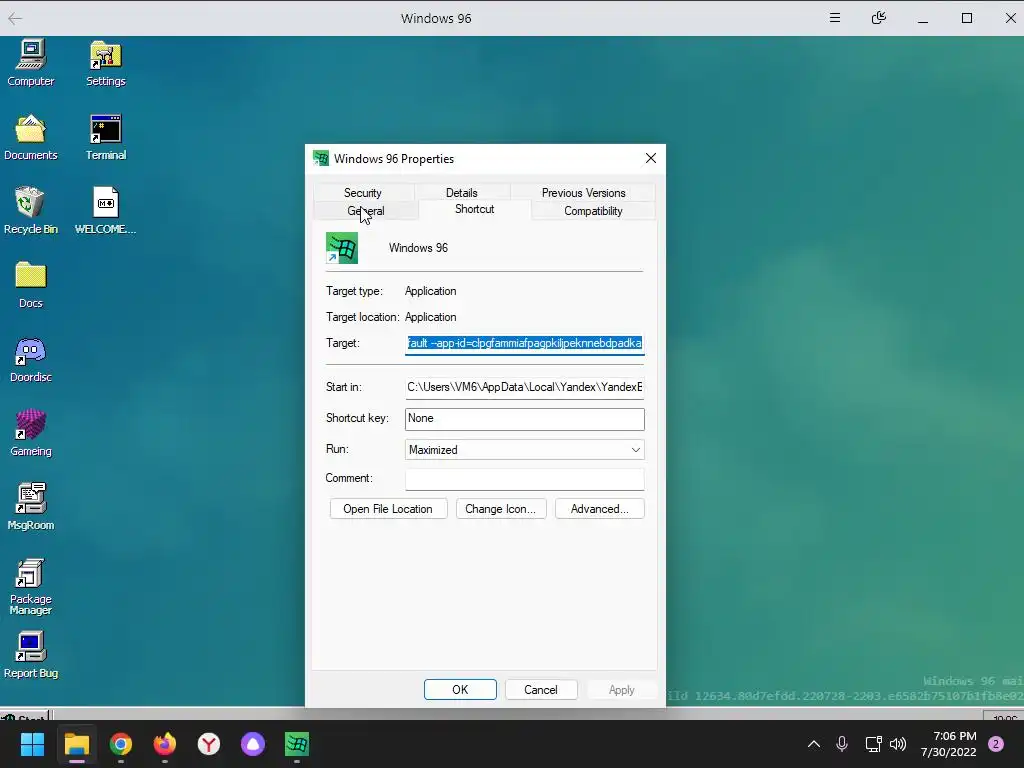Click the Windows 96 app taskbar icon
The width and height of the screenshot is (1024, 768).
point(297,744)
